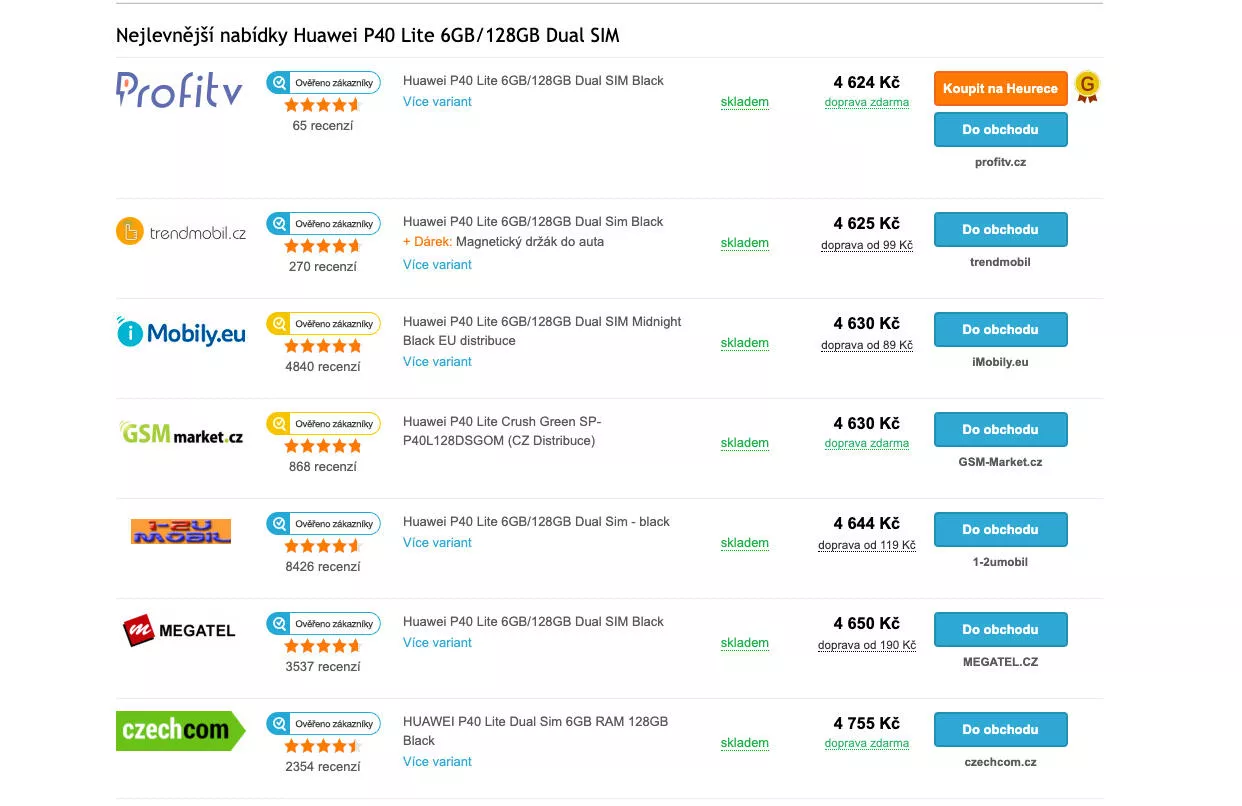Click iMobily.eu's gold Ověřeno zákazníky badge
The height and width of the screenshot is (806, 1242).
pyautogui.click(x=323, y=324)
